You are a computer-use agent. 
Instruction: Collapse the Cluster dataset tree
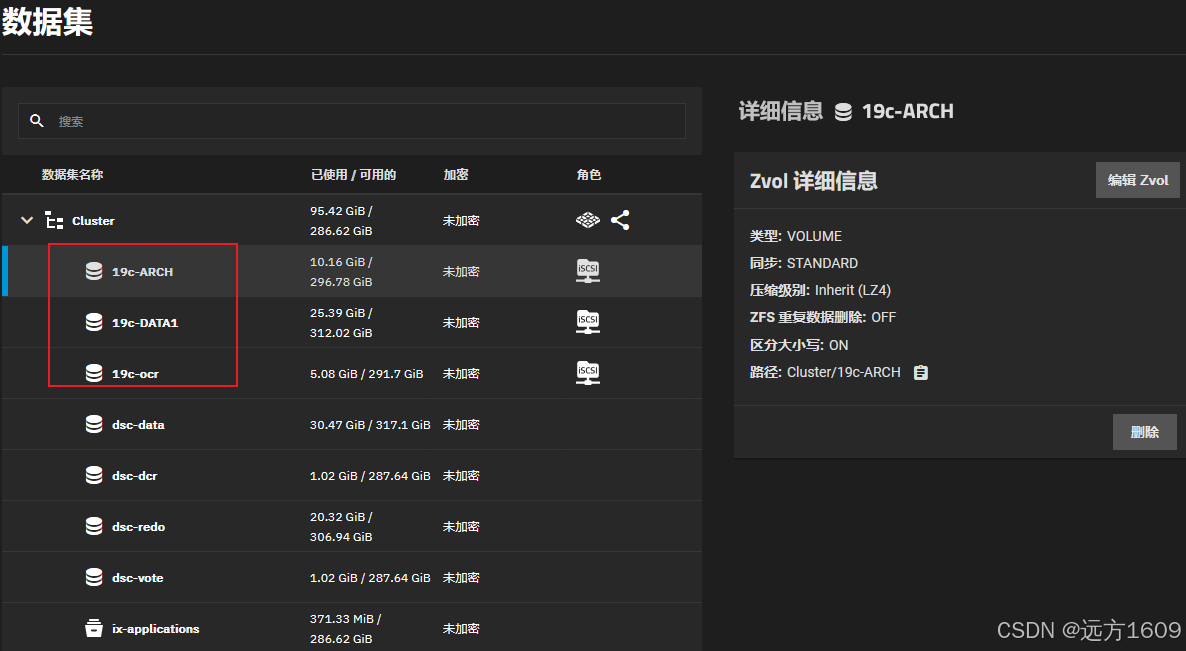pyautogui.click(x=26, y=220)
